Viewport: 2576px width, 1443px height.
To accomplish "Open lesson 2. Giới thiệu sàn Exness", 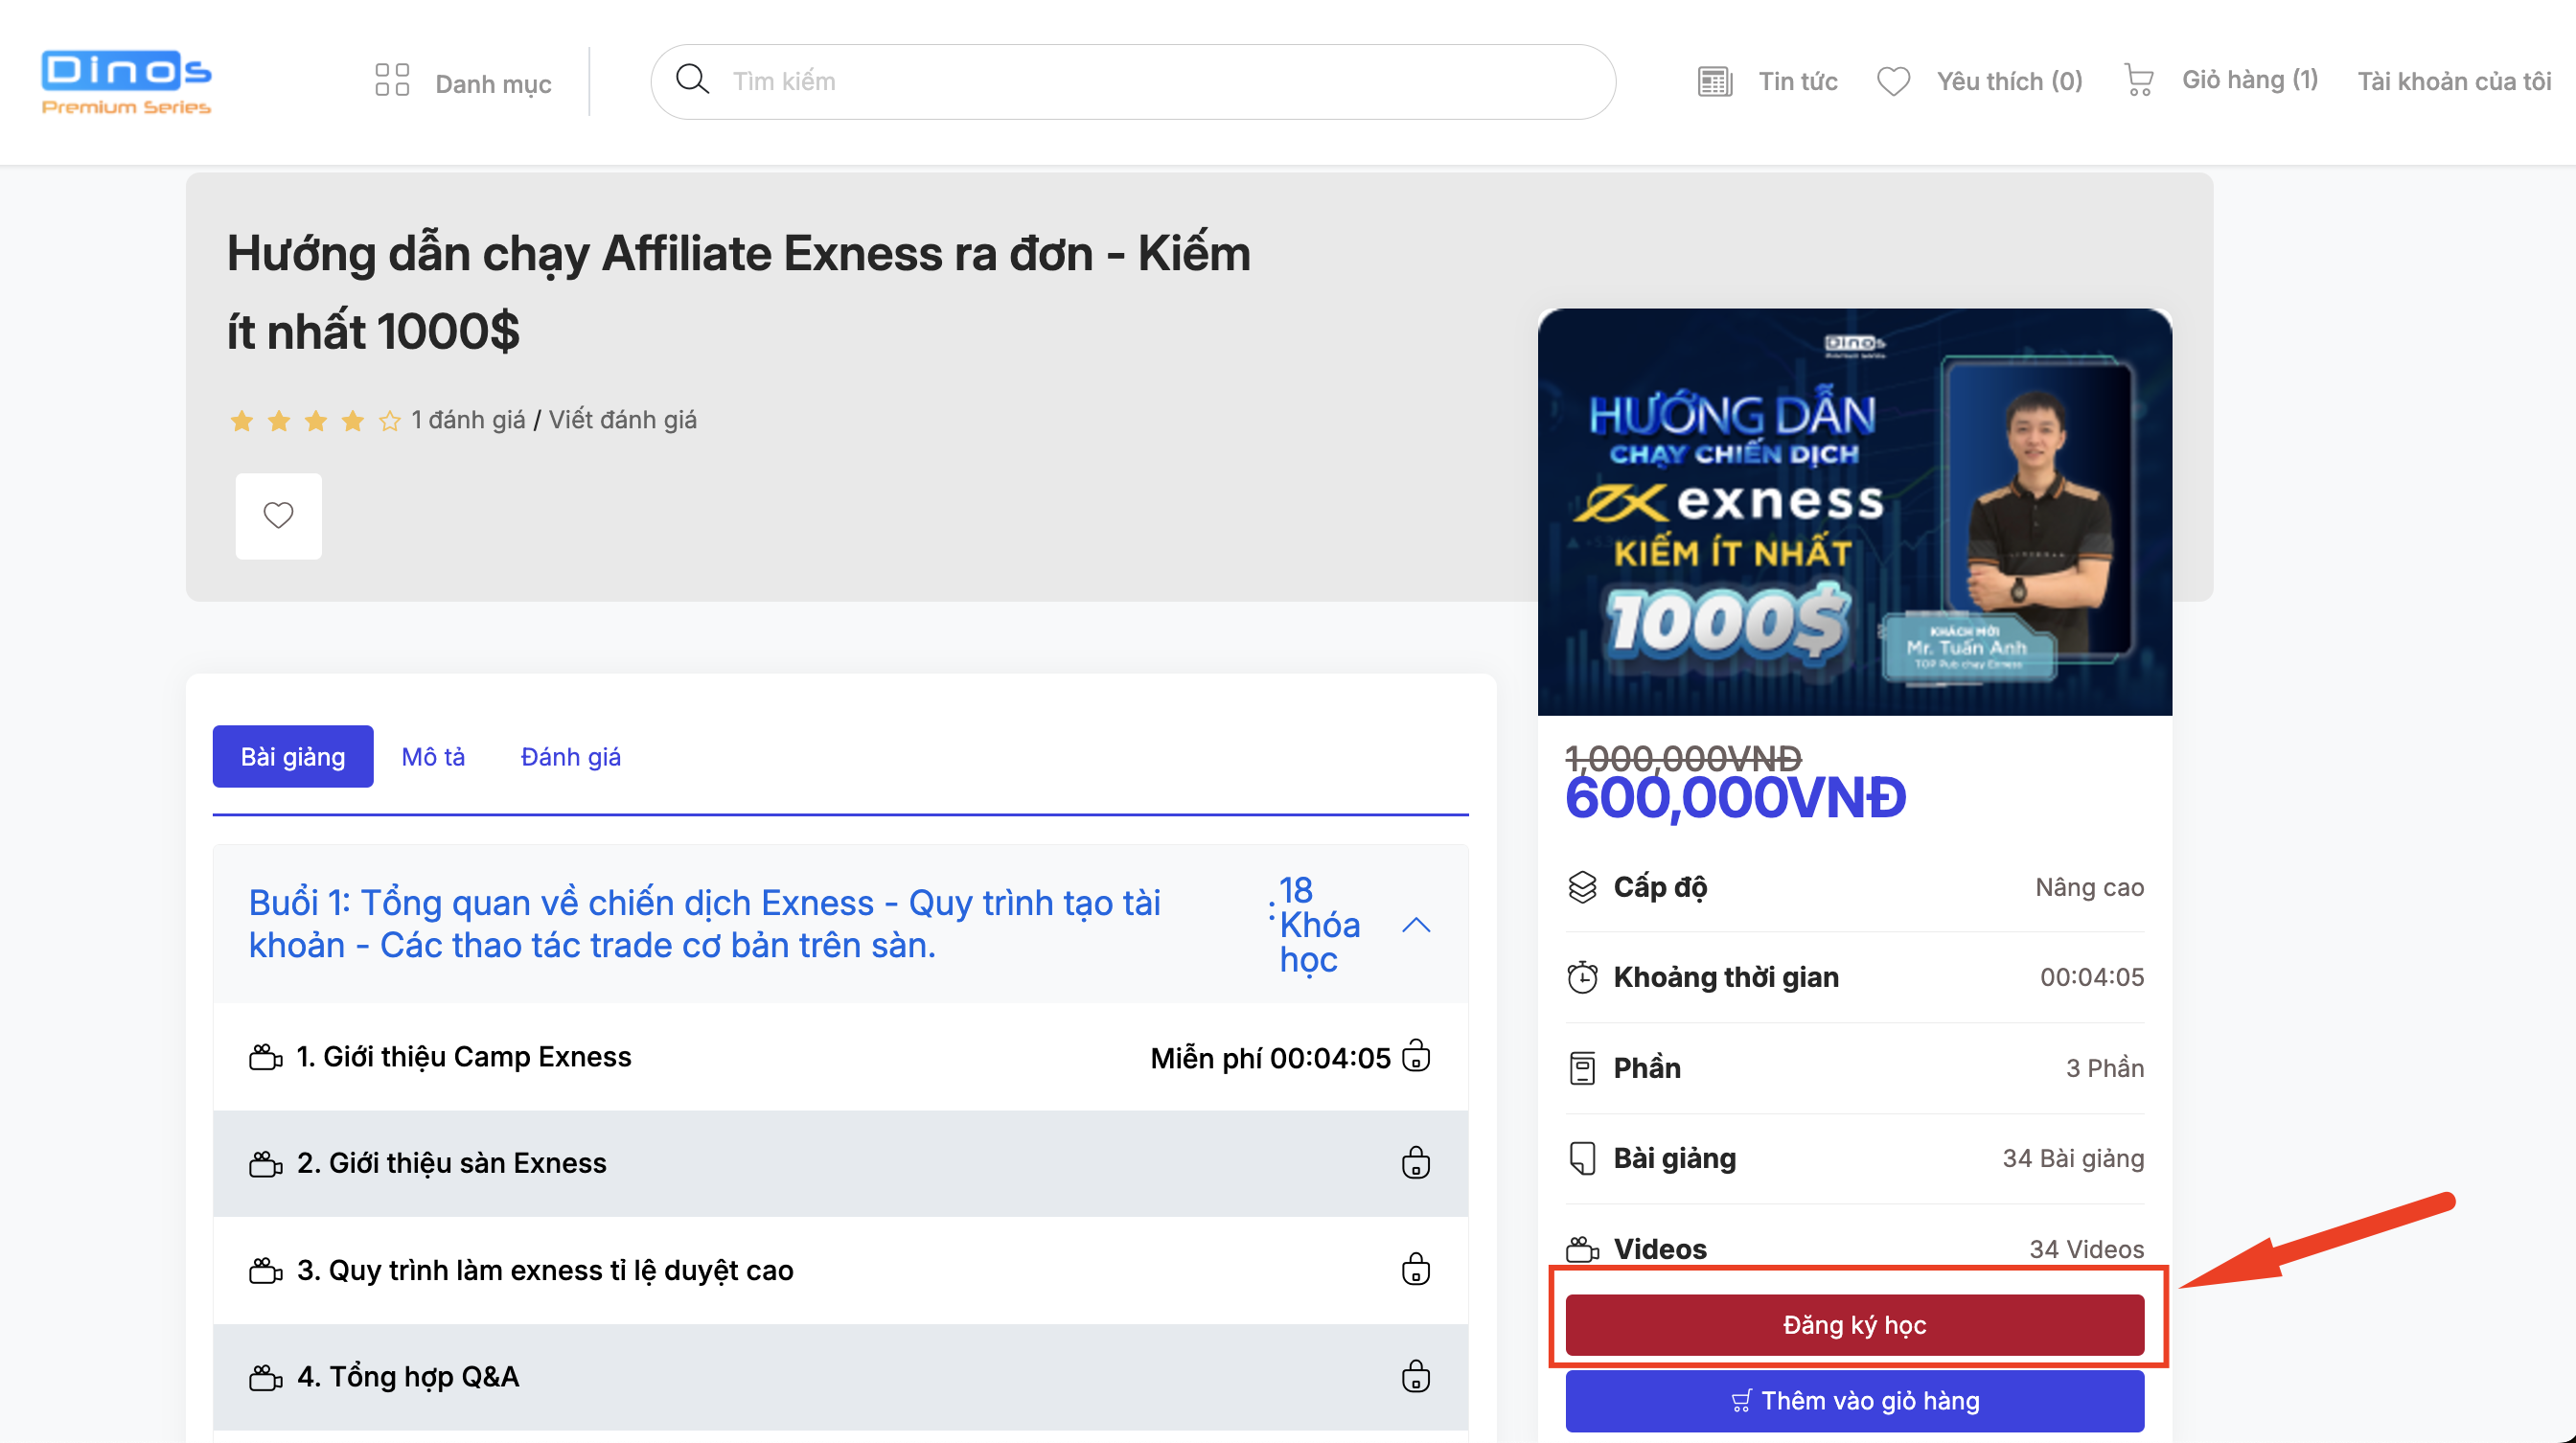I will pyautogui.click(x=451, y=1164).
